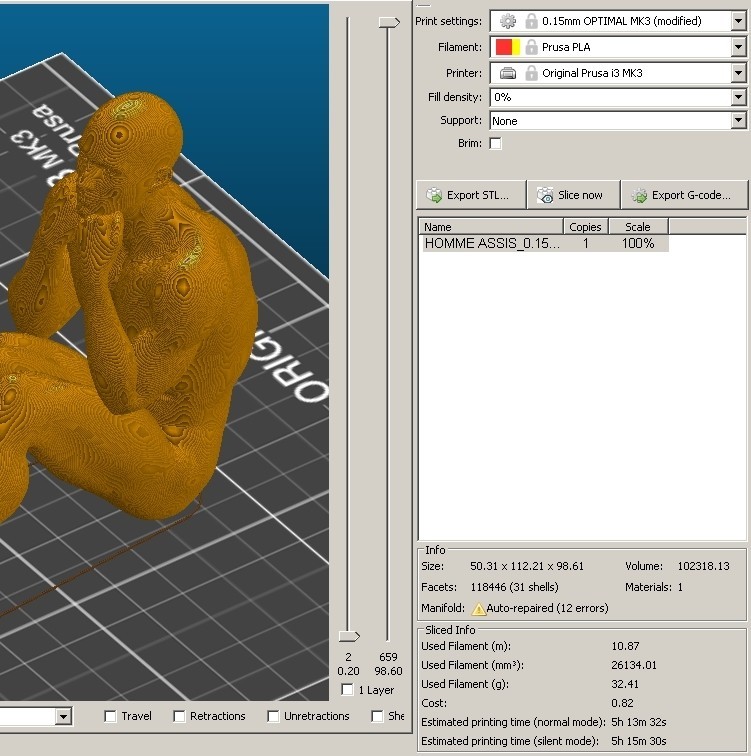Enable the Retractions checkbox

click(x=179, y=716)
